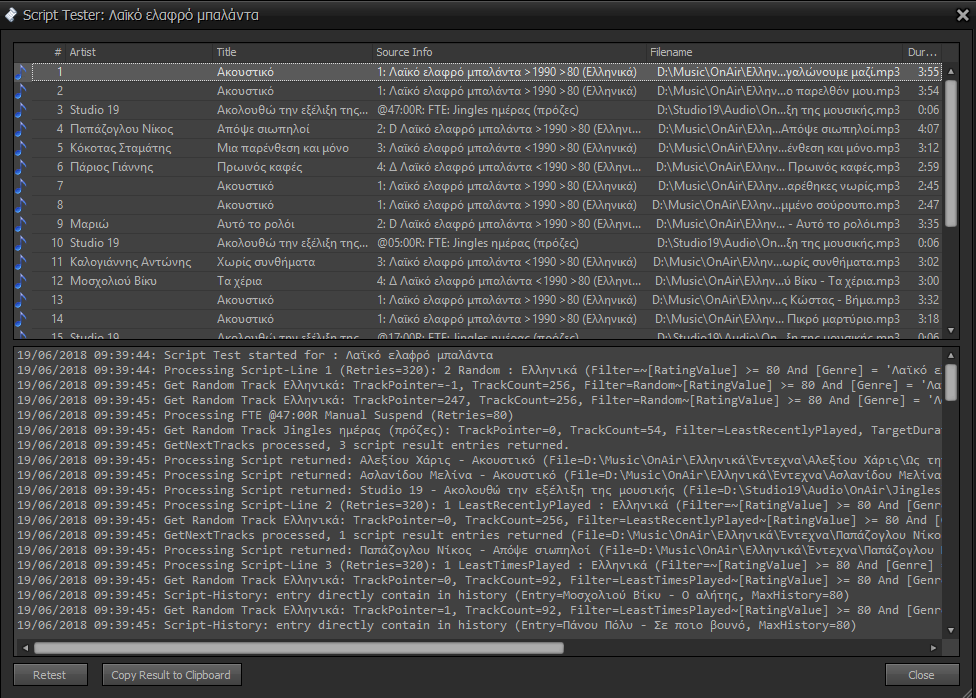Click the Script Tester title bar icon
Image resolution: width=976 pixels, height=698 pixels.
(x=11, y=15)
